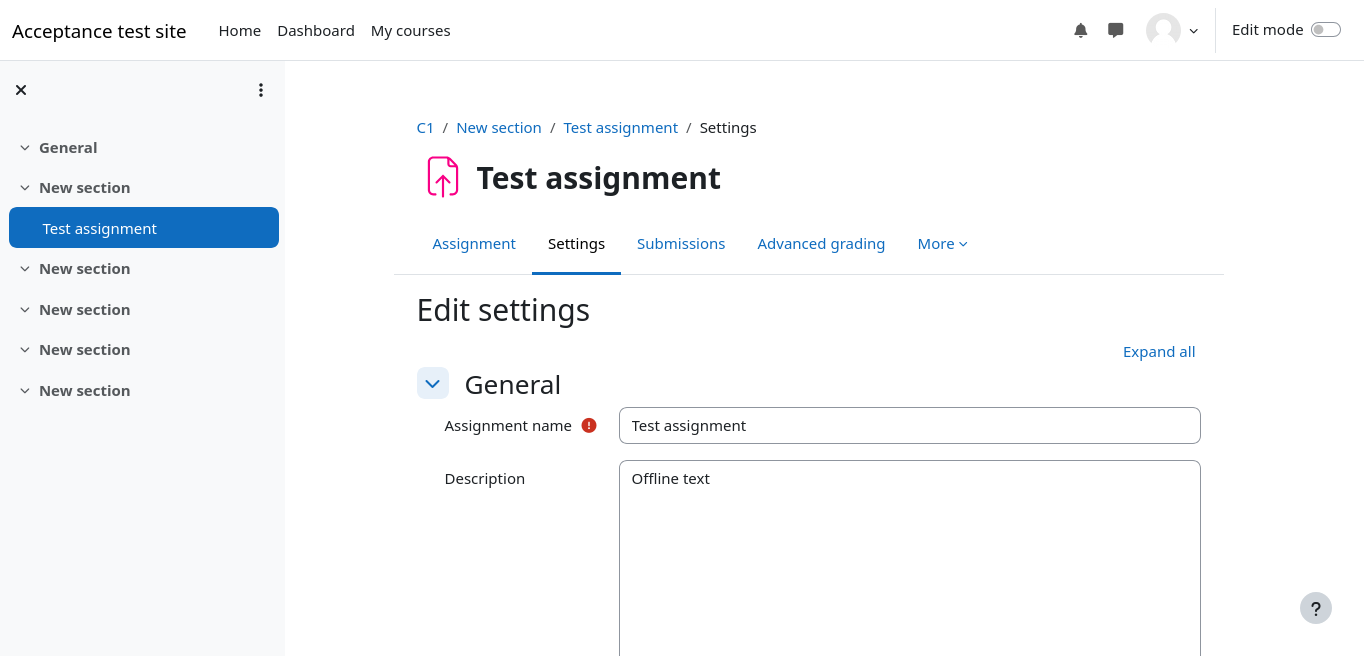Collapse the General section in course index
1364x656 pixels.
pyautogui.click(x=25, y=148)
